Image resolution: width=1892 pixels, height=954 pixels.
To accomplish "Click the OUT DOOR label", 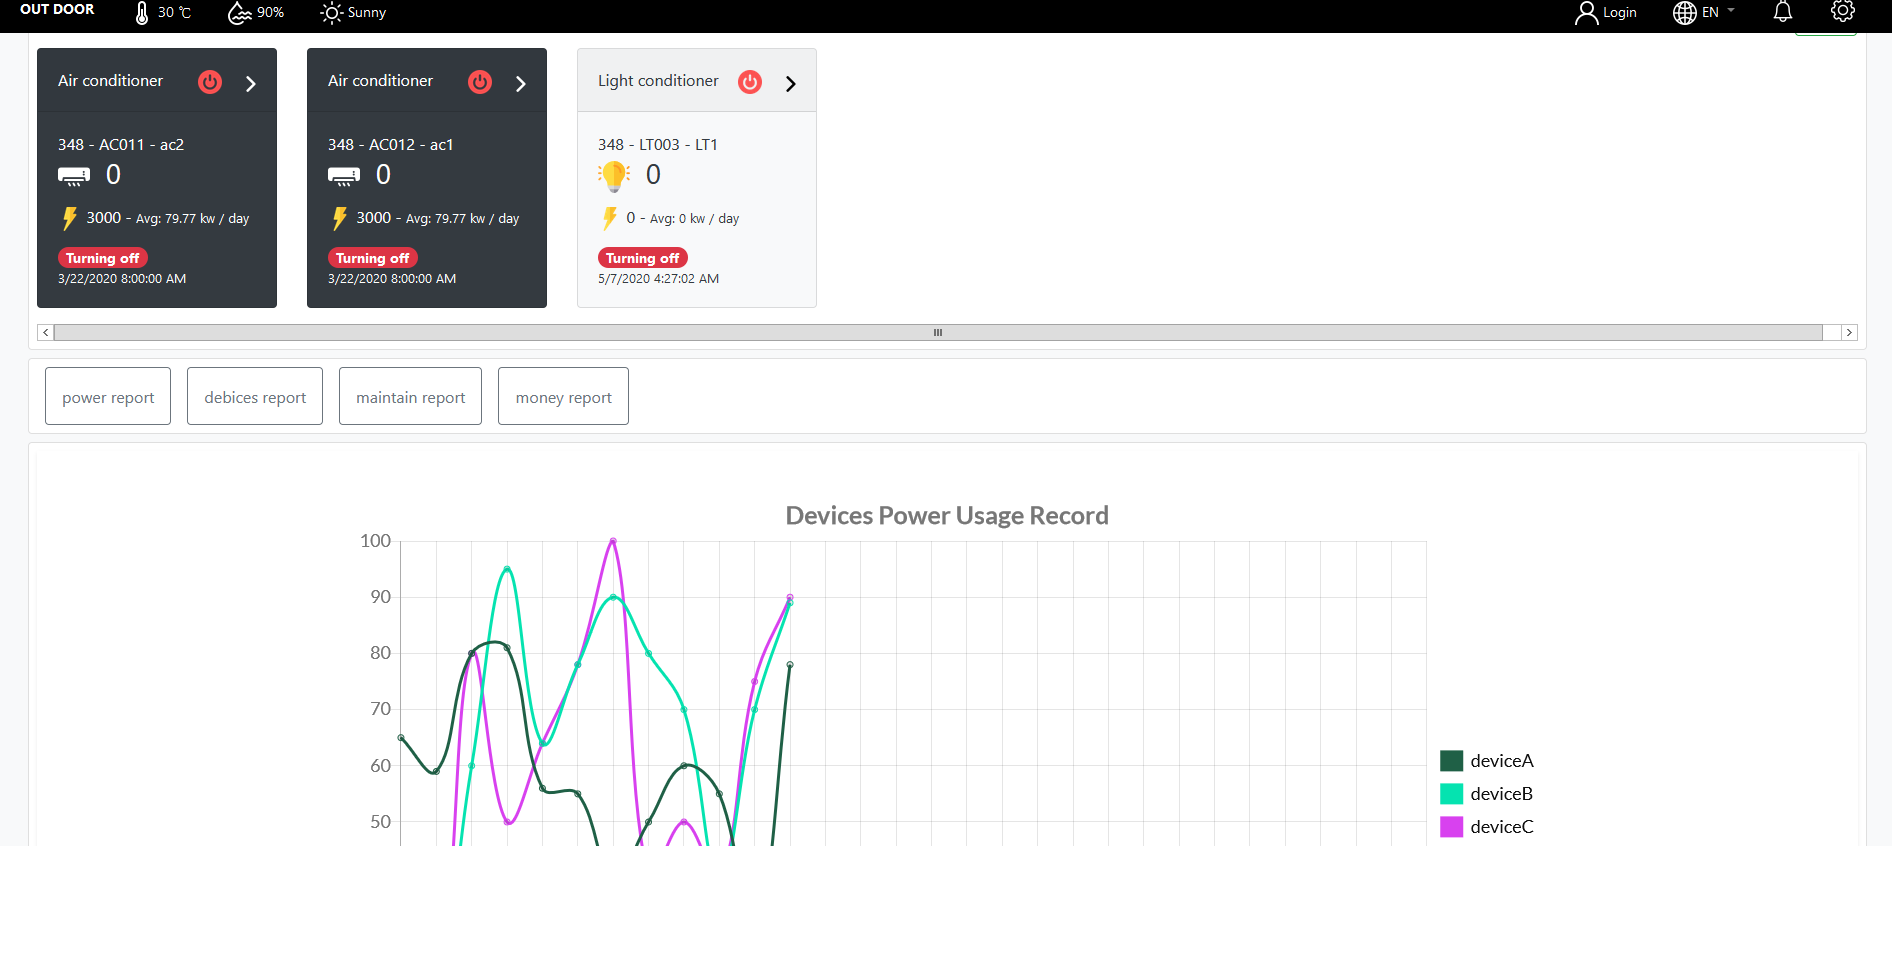I will coord(57,10).
